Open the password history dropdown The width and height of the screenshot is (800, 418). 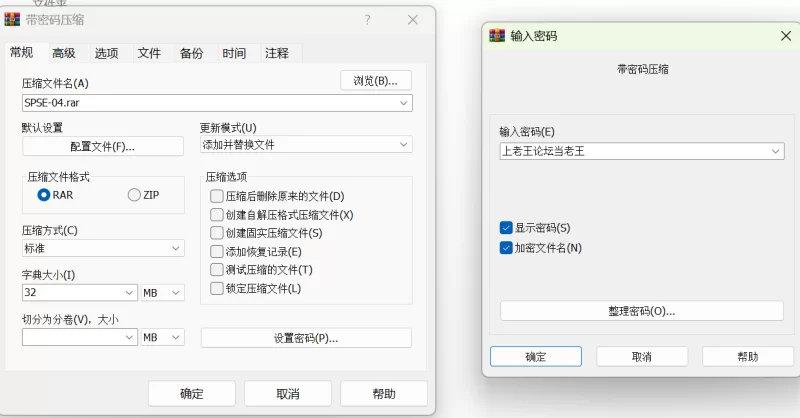pyautogui.click(x=776, y=151)
